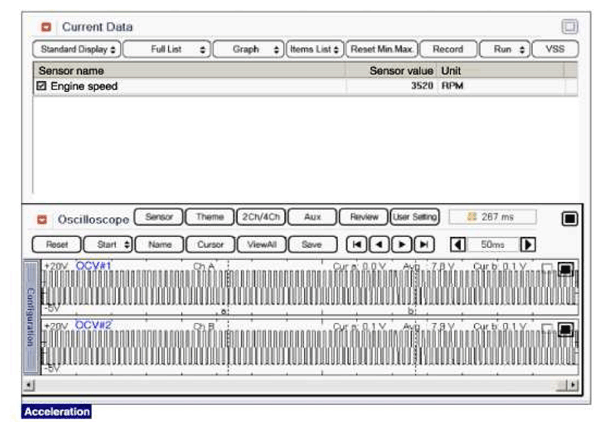Jump to last waveform frame
Viewport: 603px width, 431px height.
[424, 243]
